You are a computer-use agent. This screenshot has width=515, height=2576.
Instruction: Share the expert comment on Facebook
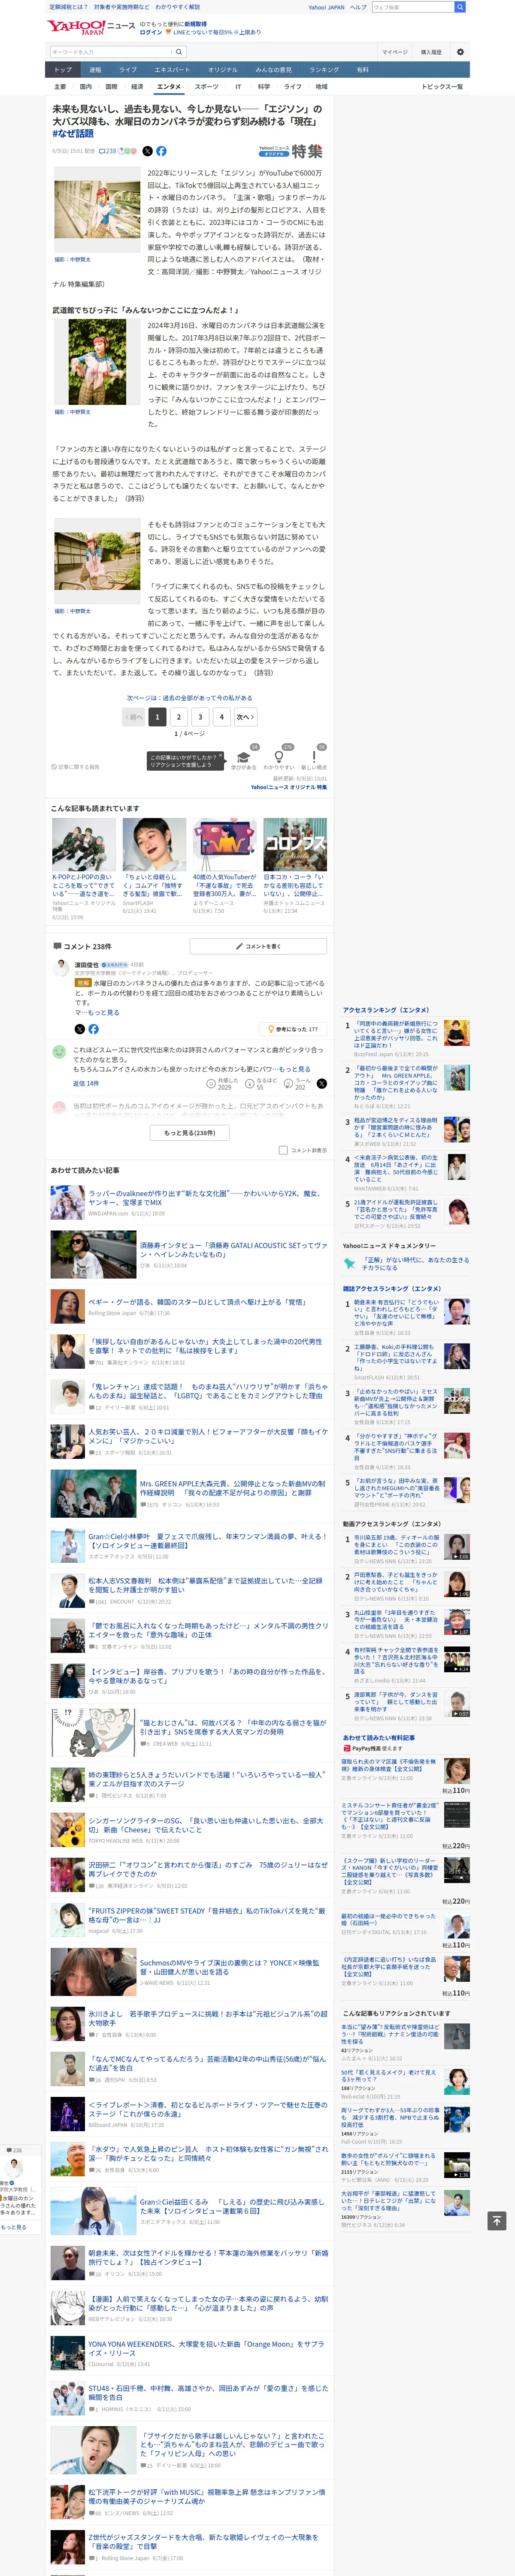[93, 1029]
